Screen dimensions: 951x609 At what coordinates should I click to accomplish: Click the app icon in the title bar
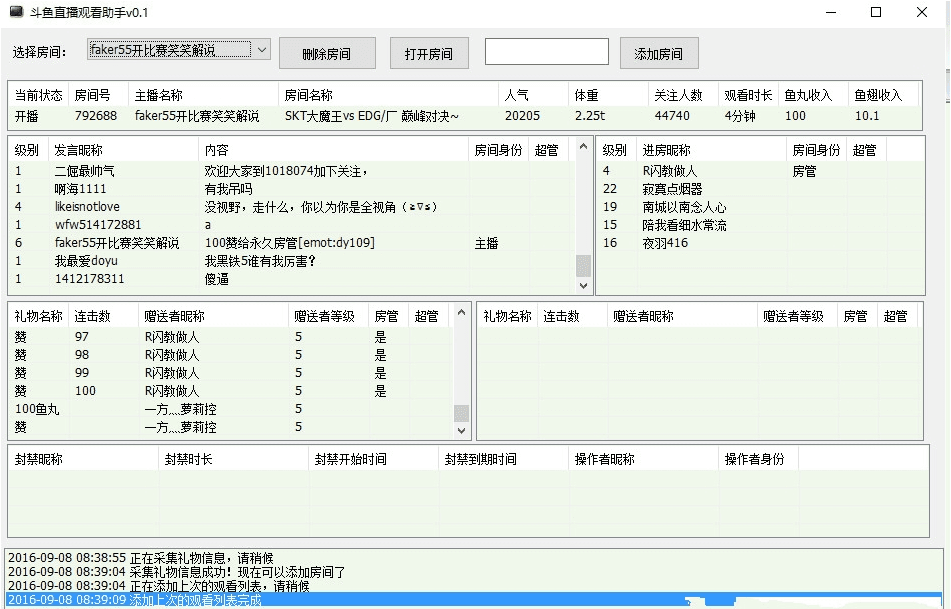pyautogui.click(x=18, y=13)
